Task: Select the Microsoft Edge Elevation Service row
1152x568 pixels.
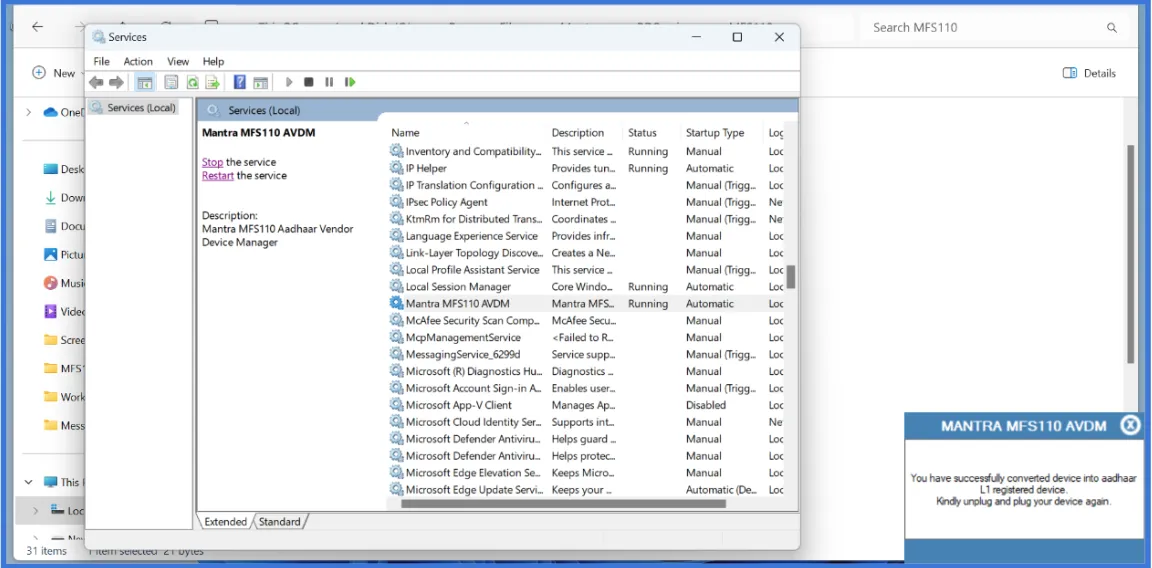Action: tap(586, 472)
